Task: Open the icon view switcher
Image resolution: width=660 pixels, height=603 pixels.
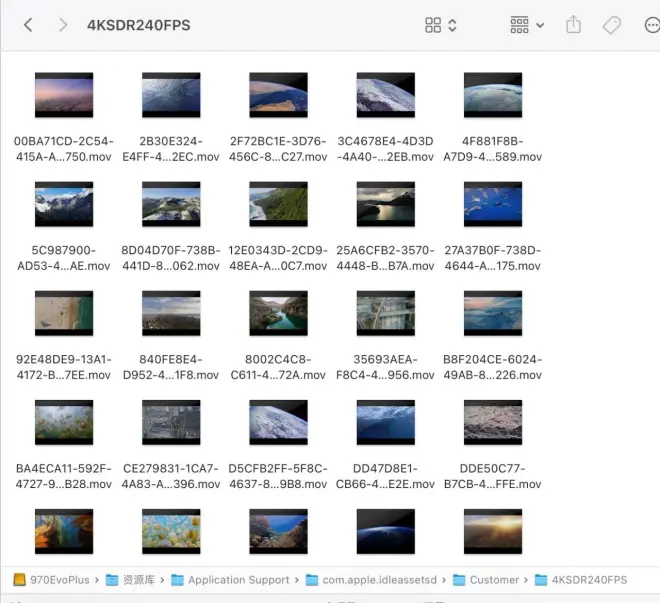Action: pos(440,25)
